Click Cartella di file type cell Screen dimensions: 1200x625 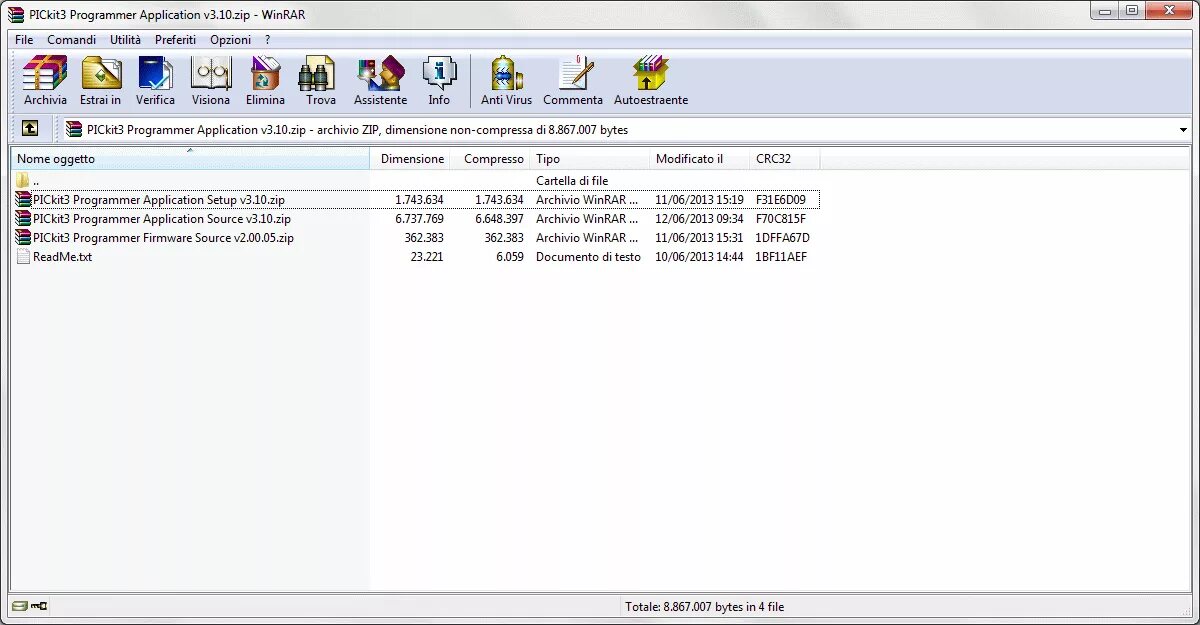click(572, 181)
